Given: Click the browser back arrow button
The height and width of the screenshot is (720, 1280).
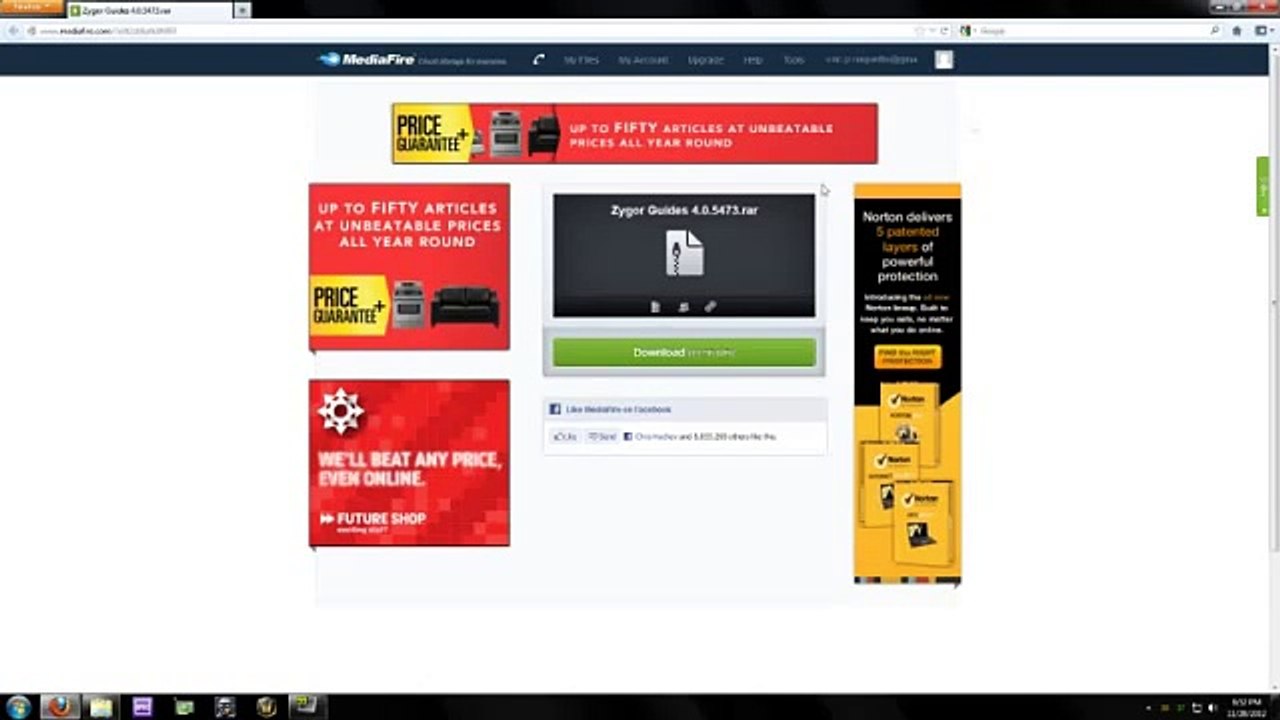Looking at the screenshot, I should point(12,31).
